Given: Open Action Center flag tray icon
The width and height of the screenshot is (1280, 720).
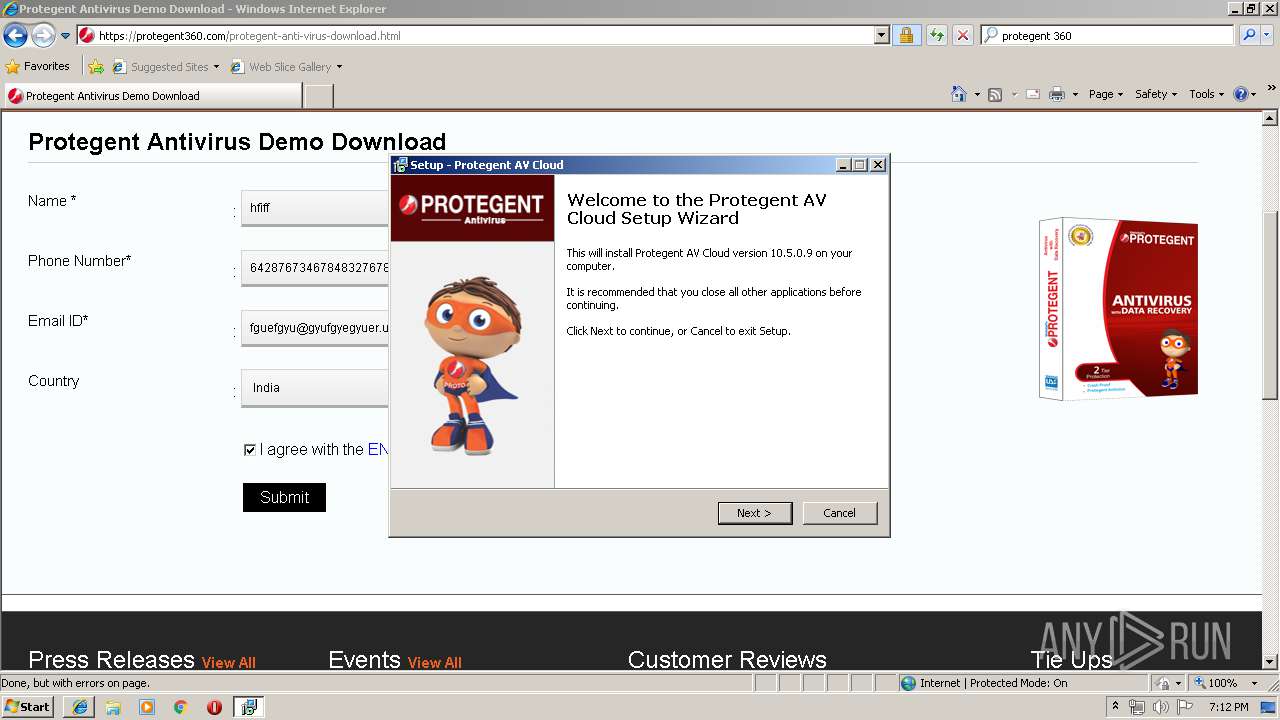Looking at the screenshot, I should tap(1185, 707).
